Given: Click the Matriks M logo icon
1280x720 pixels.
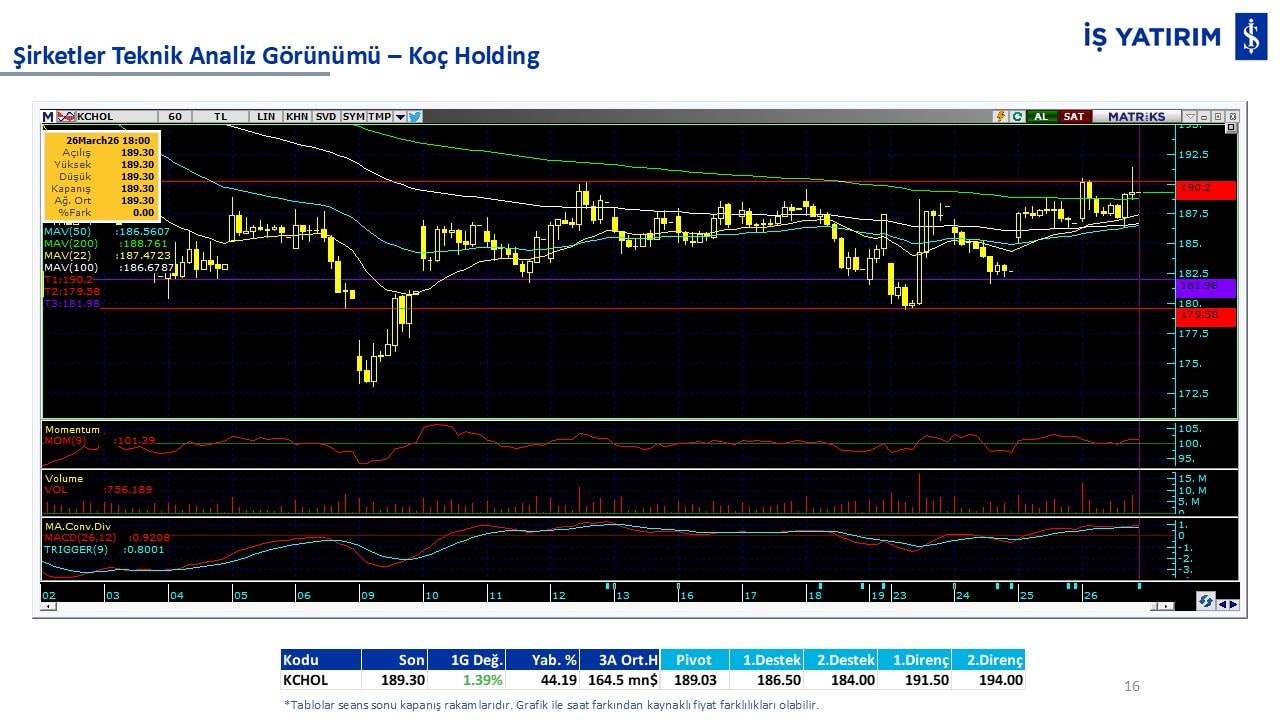Looking at the screenshot, I should (47, 117).
